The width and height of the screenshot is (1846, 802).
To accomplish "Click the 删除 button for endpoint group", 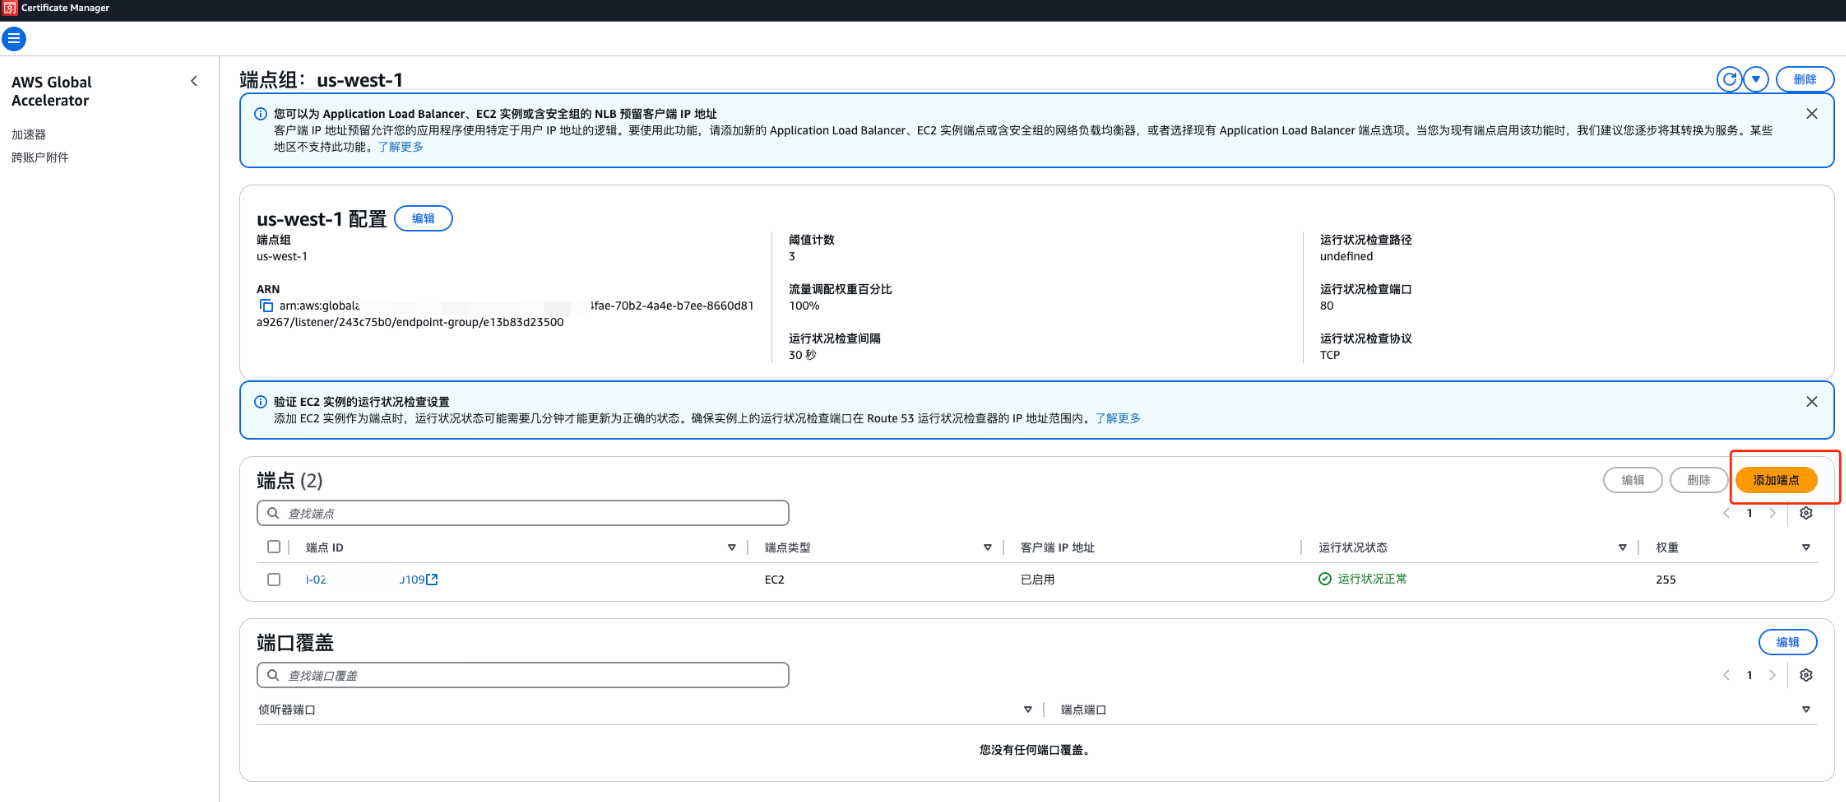I will pos(1805,79).
